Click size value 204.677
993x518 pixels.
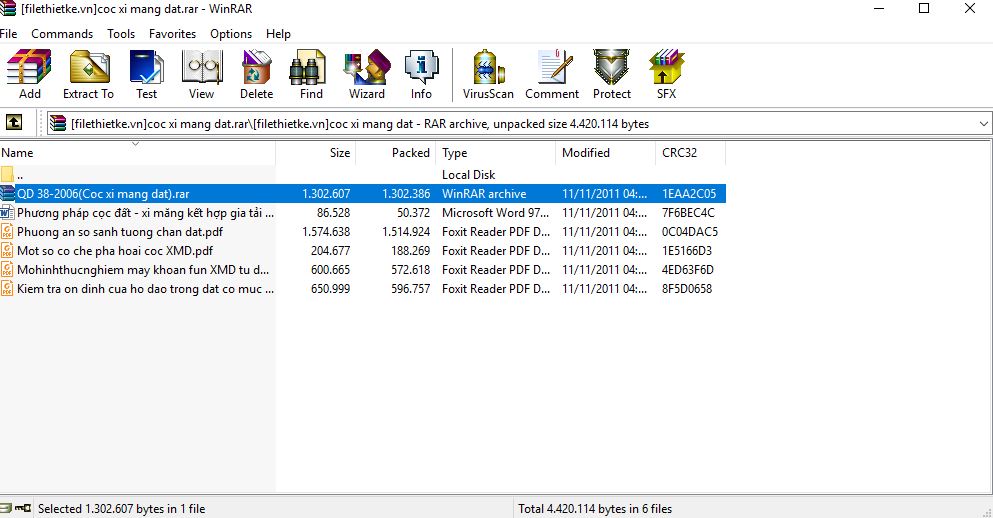(x=331, y=251)
